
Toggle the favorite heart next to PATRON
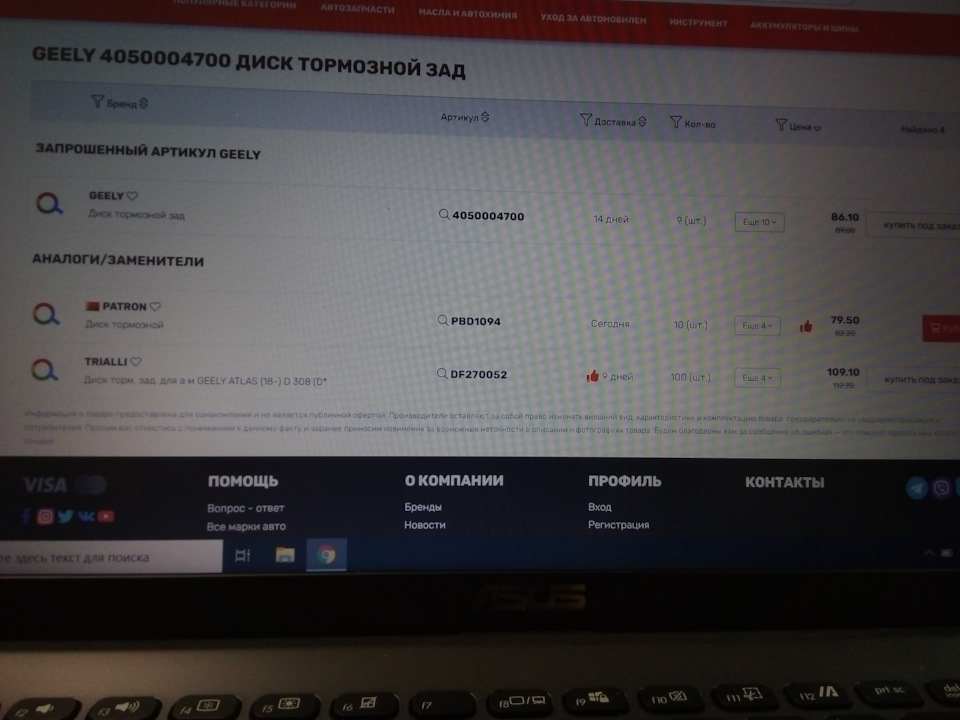tap(155, 307)
